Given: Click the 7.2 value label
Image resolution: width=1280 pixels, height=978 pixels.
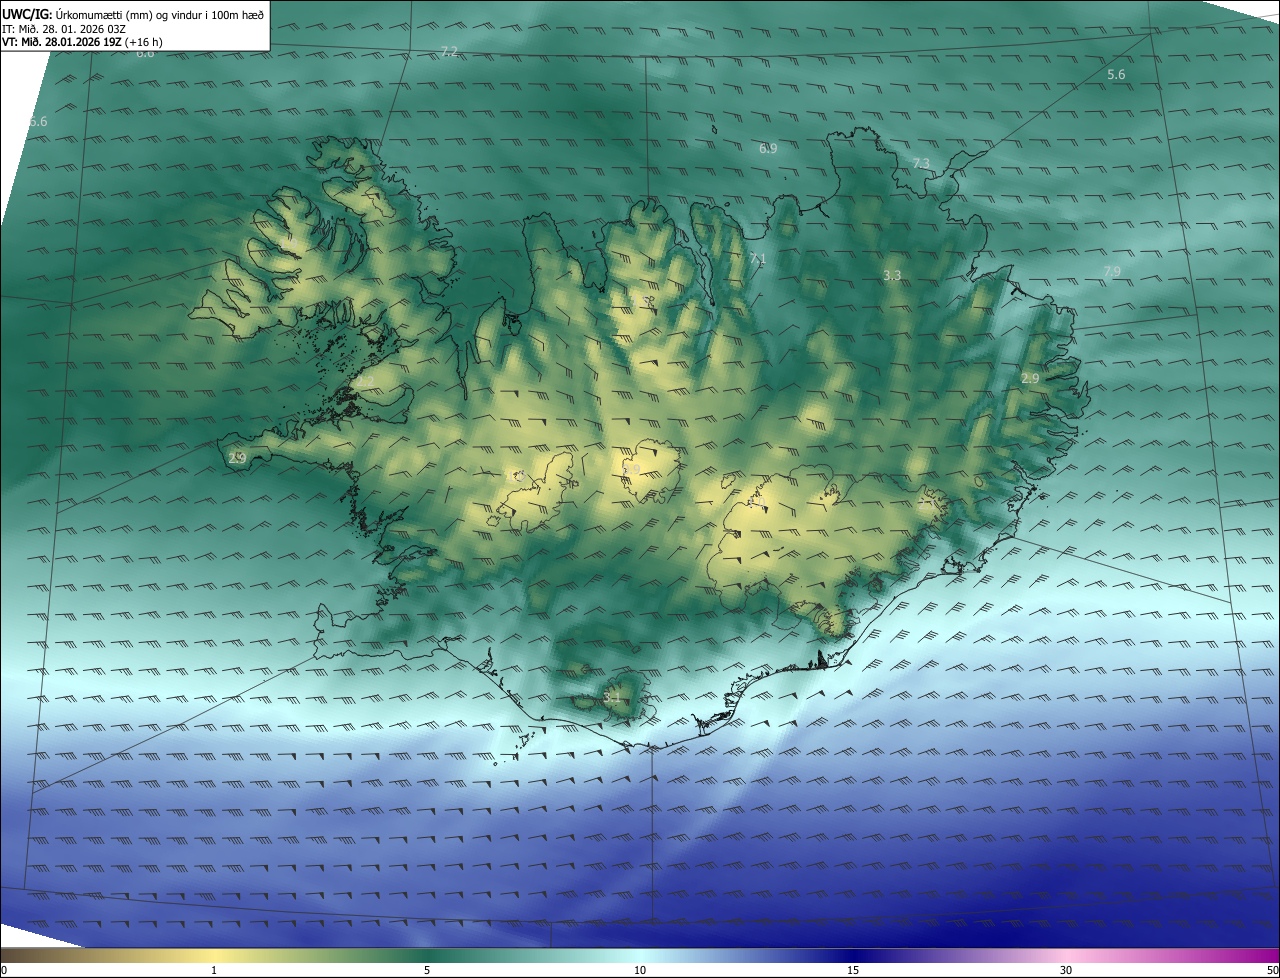Looking at the screenshot, I should 449,52.
